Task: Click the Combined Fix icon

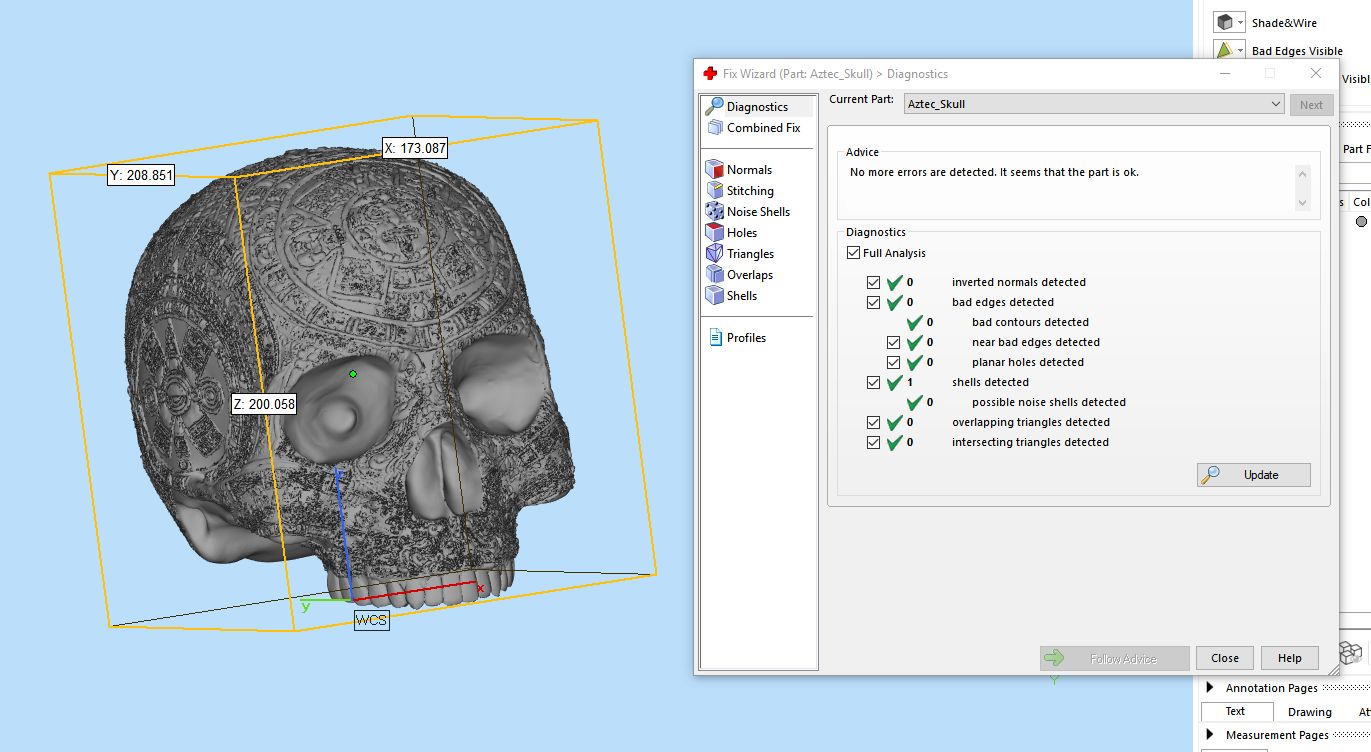Action: pos(714,128)
